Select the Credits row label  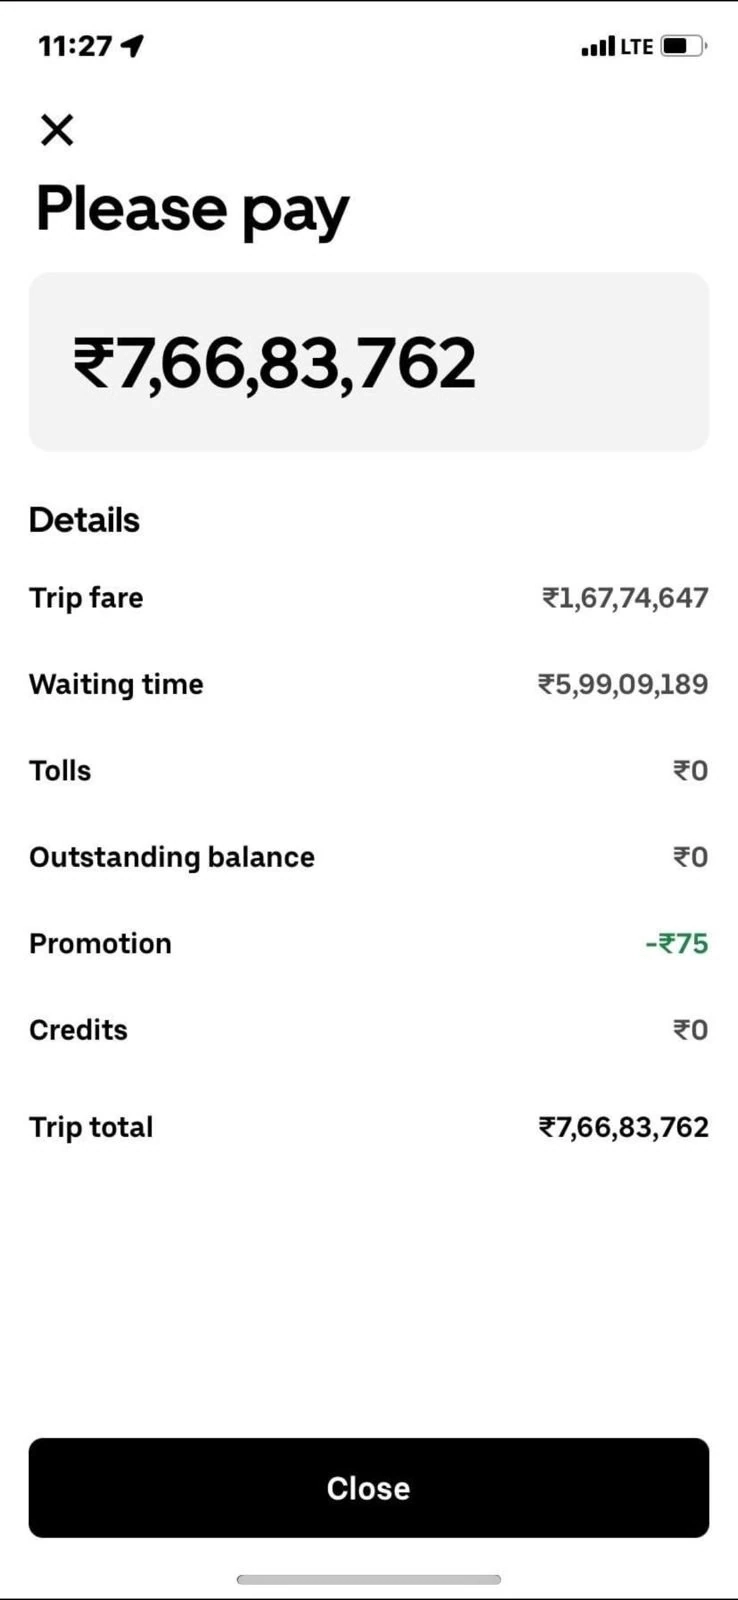tap(78, 1030)
